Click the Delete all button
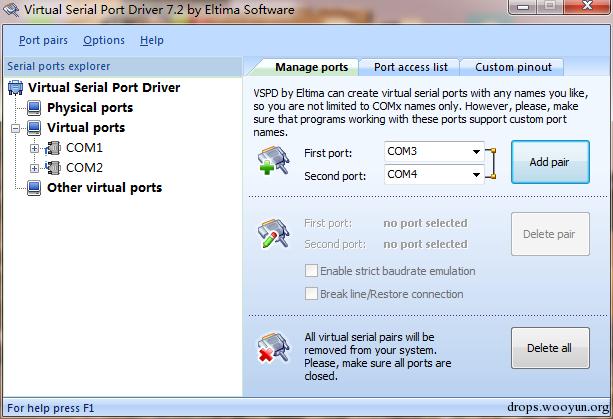The image size is (613, 419). pyautogui.click(x=550, y=348)
